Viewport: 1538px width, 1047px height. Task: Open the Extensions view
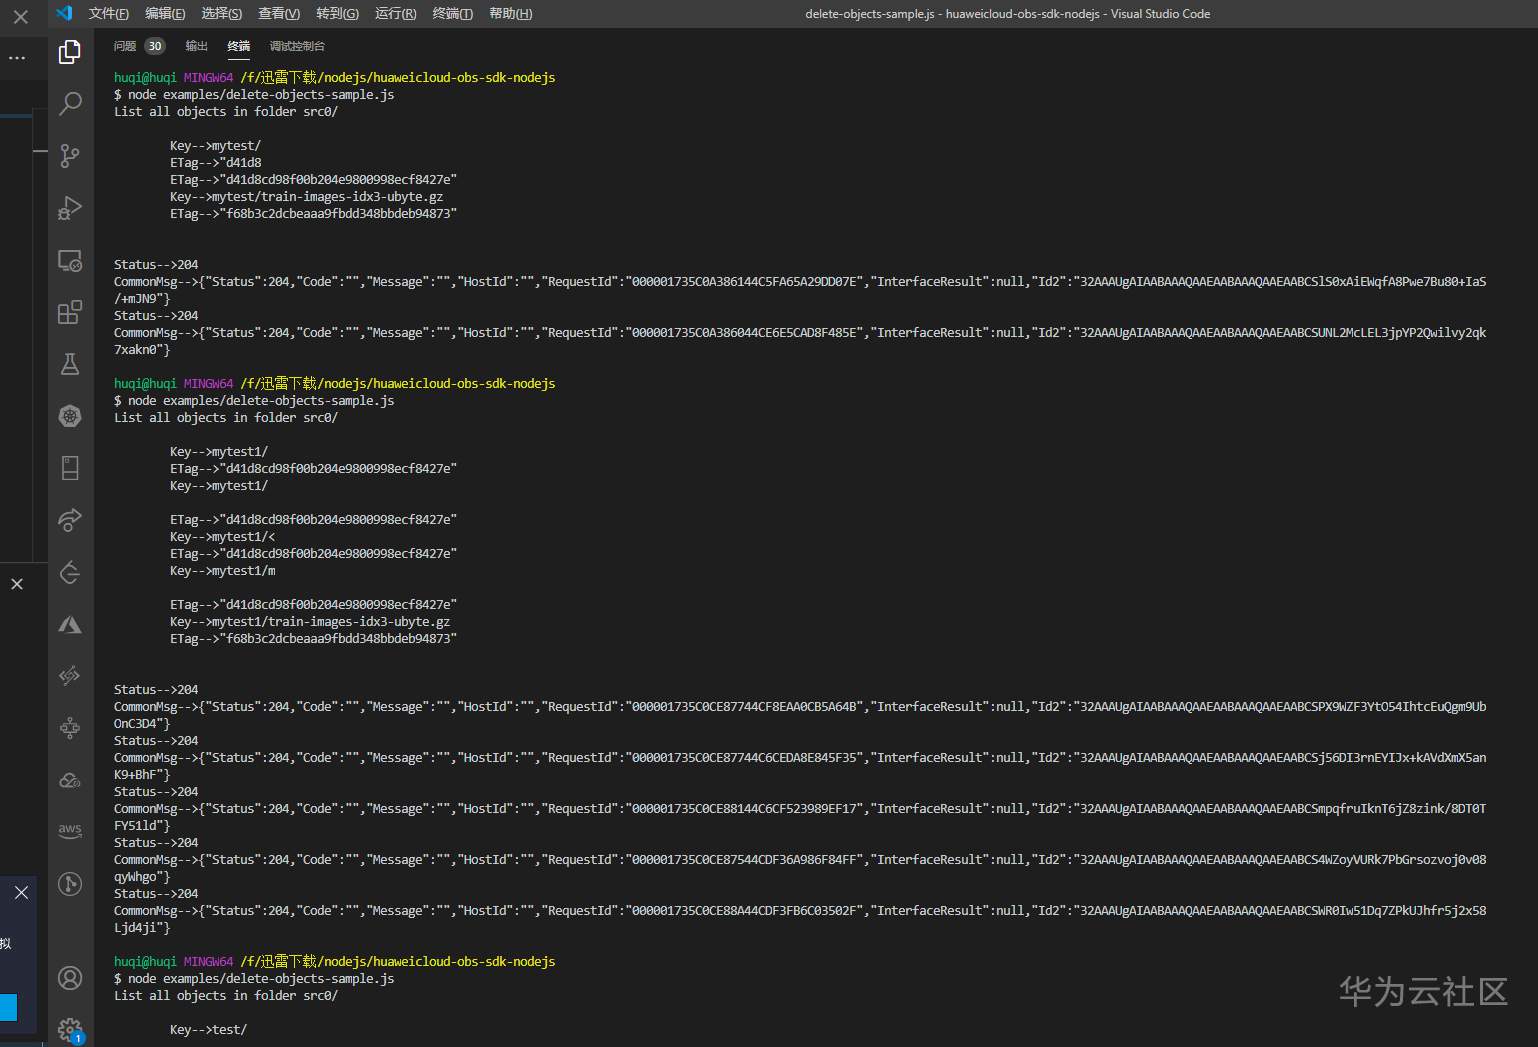point(70,312)
